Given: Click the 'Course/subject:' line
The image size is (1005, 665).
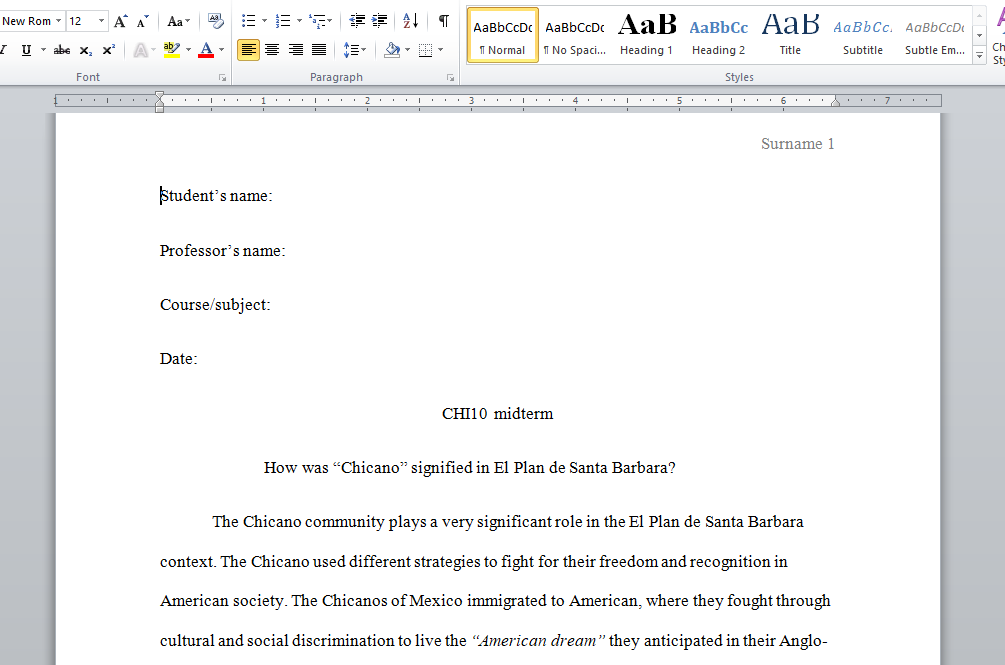Looking at the screenshot, I should 215,305.
